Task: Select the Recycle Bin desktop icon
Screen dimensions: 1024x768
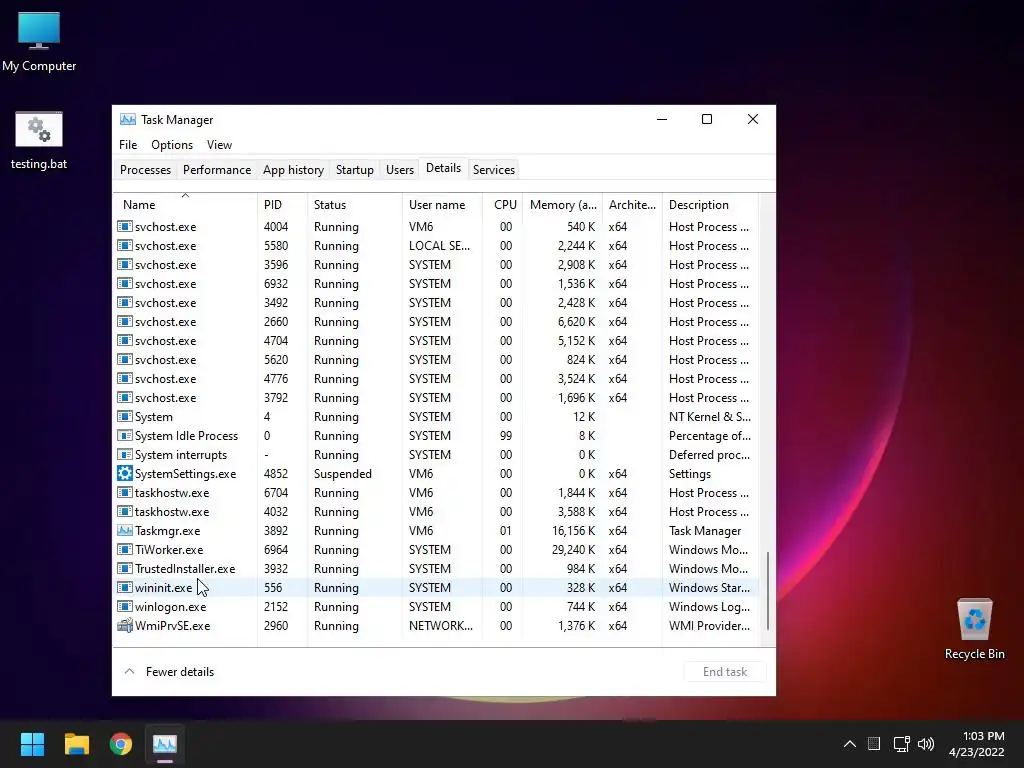Action: (x=974, y=629)
